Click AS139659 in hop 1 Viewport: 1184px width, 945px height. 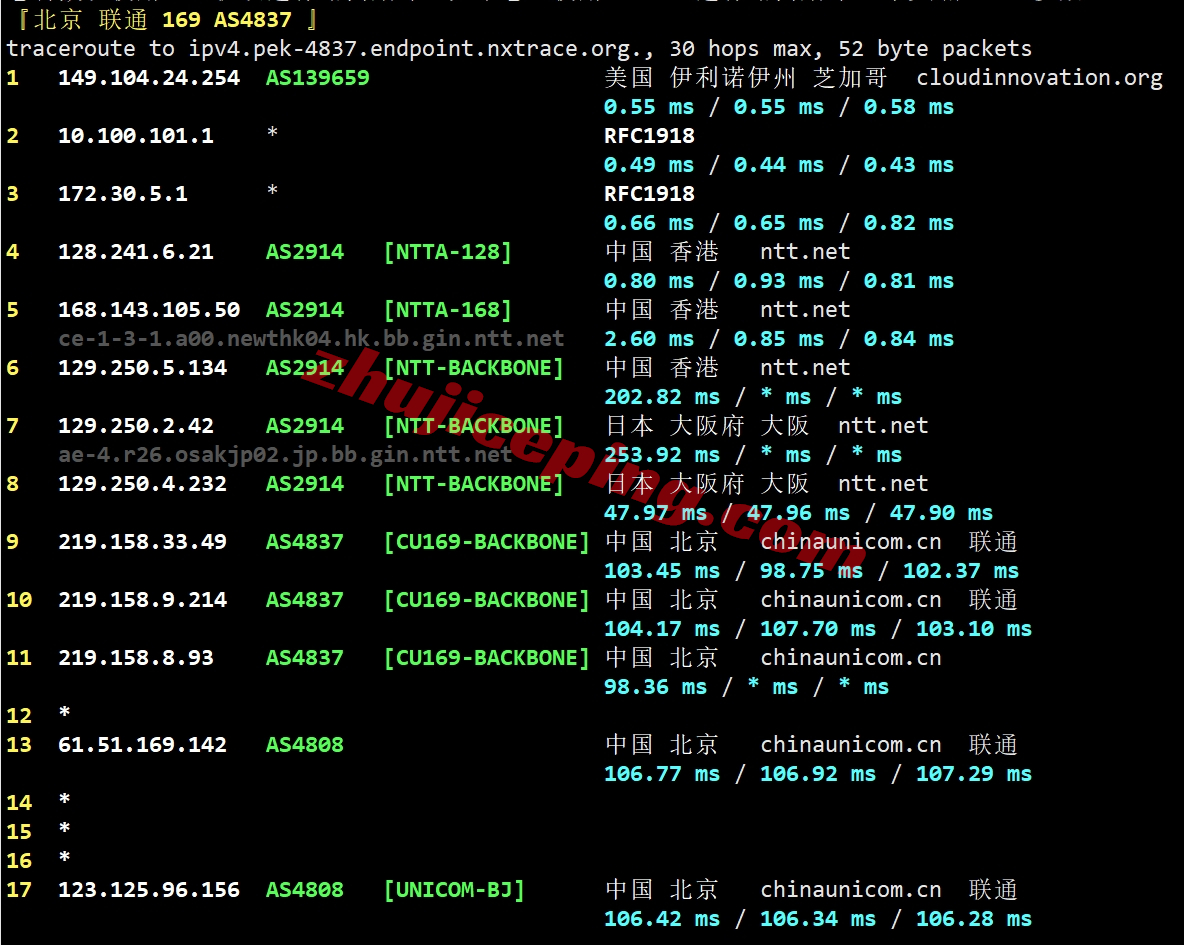point(317,78)
